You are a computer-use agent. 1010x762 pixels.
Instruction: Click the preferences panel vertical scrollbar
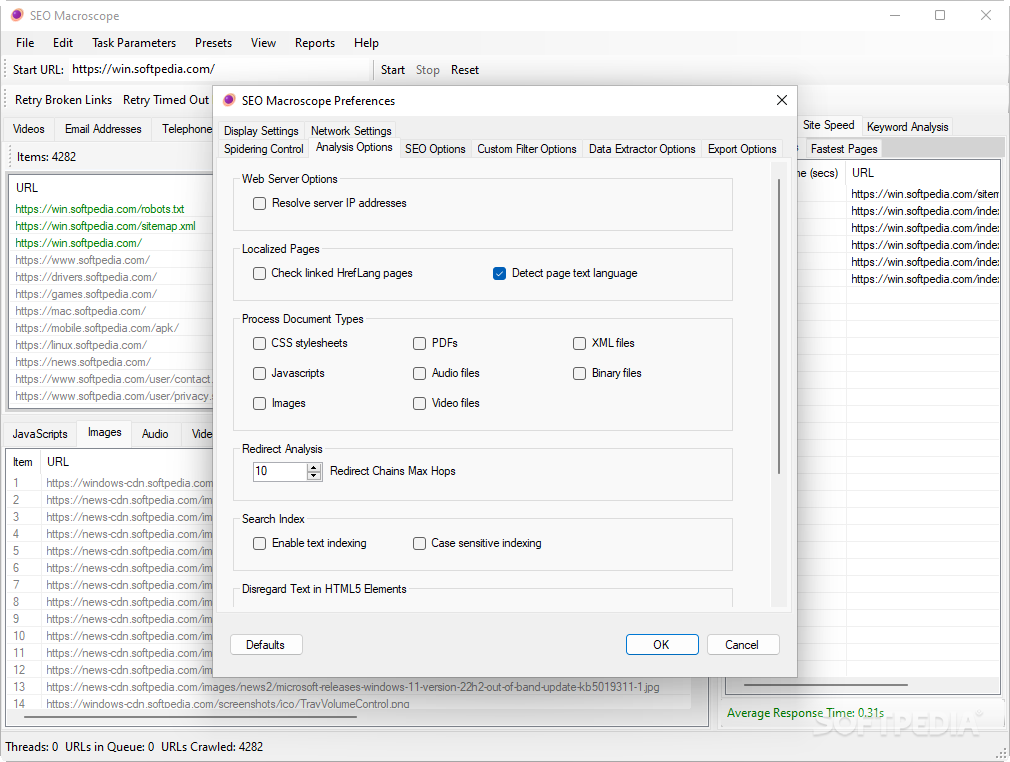coord(779,327)
